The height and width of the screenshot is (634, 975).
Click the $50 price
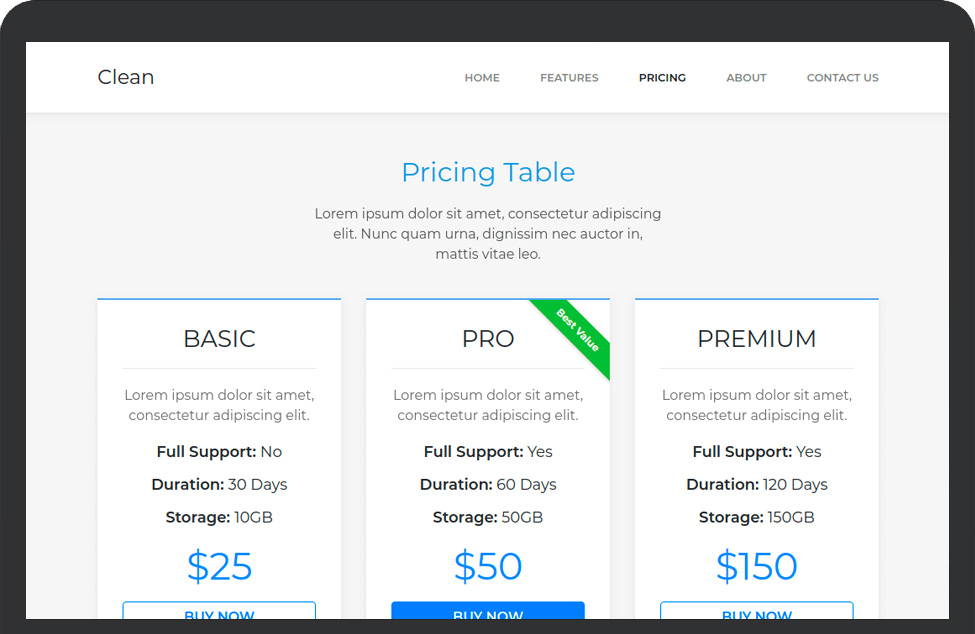[488, 566]
